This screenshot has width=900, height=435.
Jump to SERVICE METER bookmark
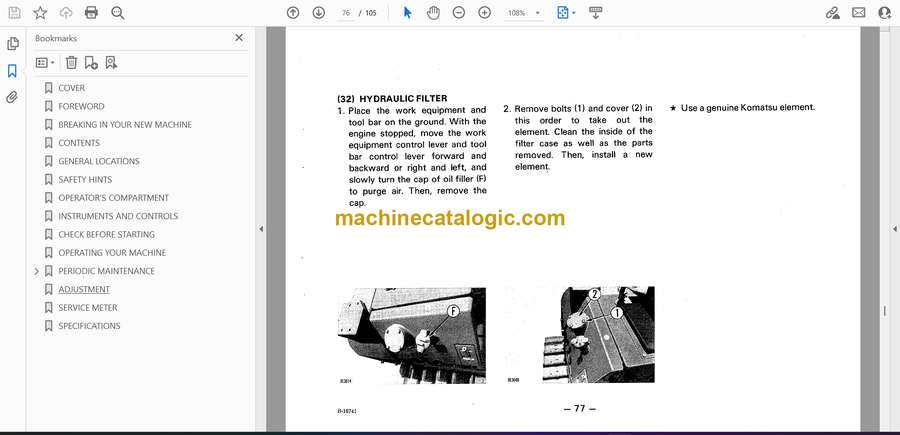pos(88,308)
